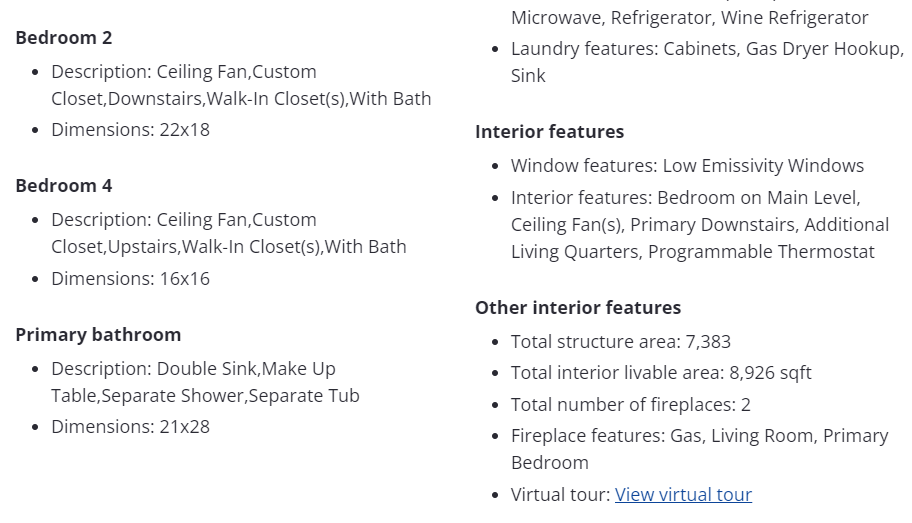Click the Total interior livable area line

[661, 373]
